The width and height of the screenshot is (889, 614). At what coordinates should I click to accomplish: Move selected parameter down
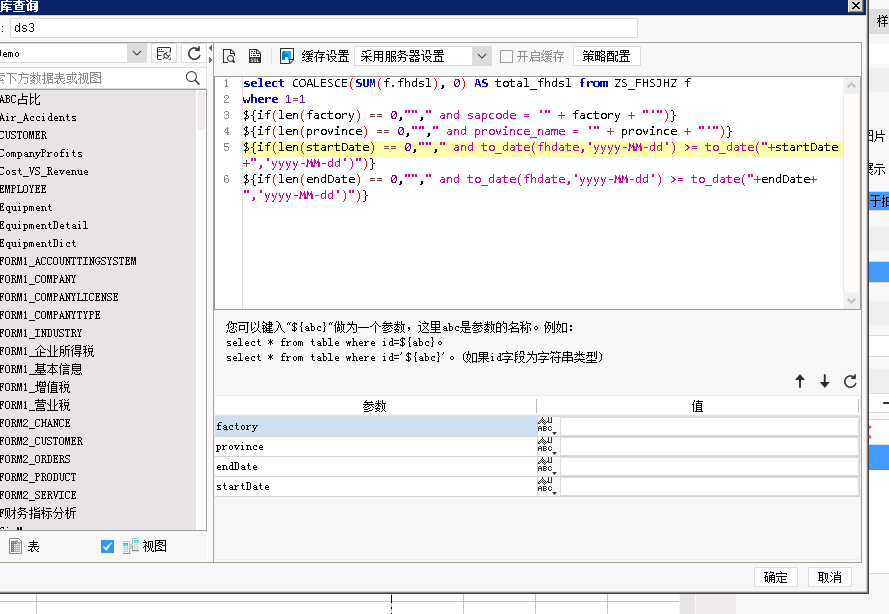click(x=825, y=381)
